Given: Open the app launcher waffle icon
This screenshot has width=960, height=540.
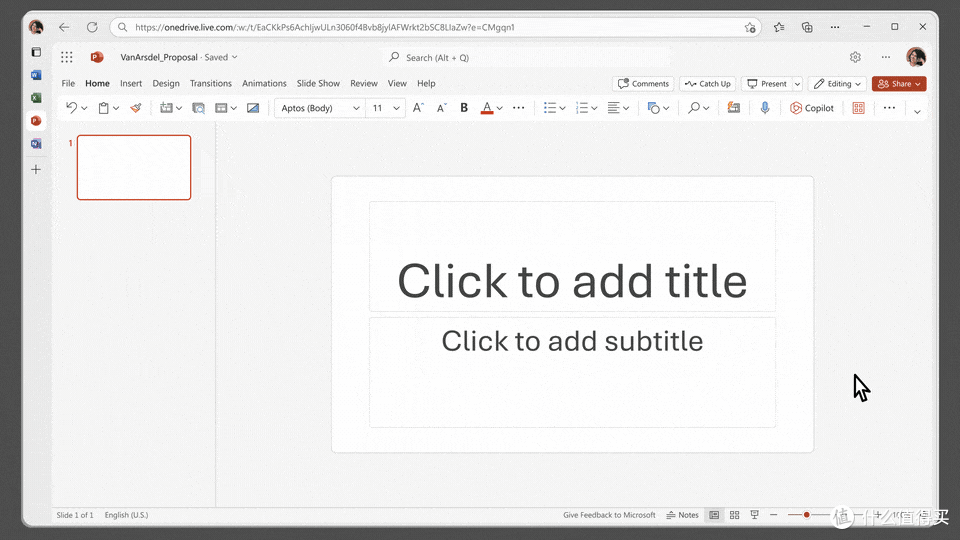Looking at the screenshot, I should pos(67,57).
